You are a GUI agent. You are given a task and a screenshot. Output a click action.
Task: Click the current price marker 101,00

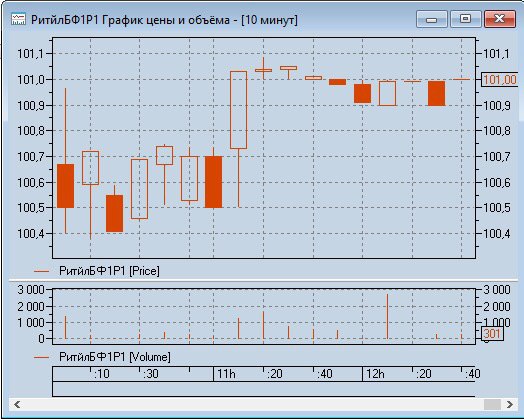point(500,80)
